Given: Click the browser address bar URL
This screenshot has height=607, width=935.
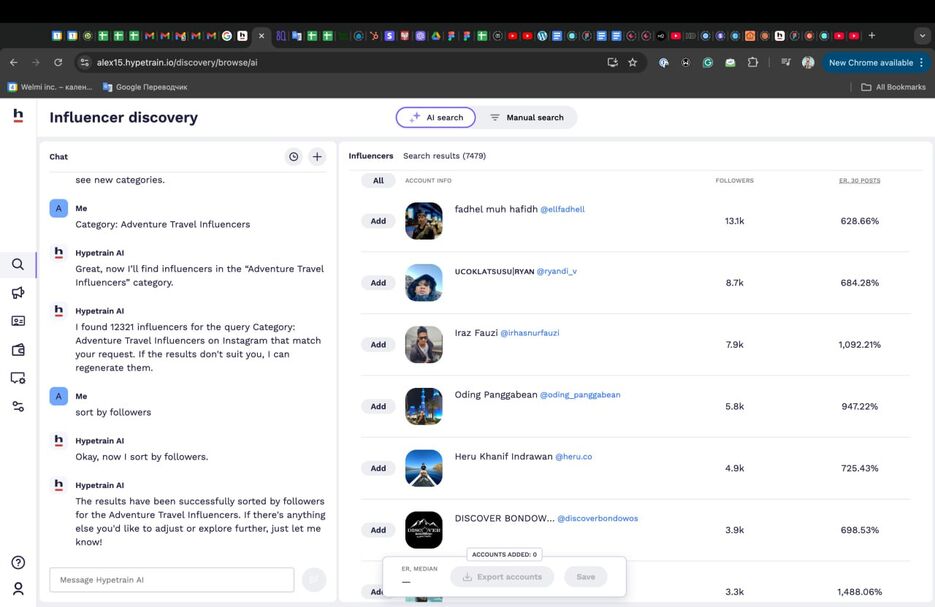Looking at the screenshot, I should [177, 63].
